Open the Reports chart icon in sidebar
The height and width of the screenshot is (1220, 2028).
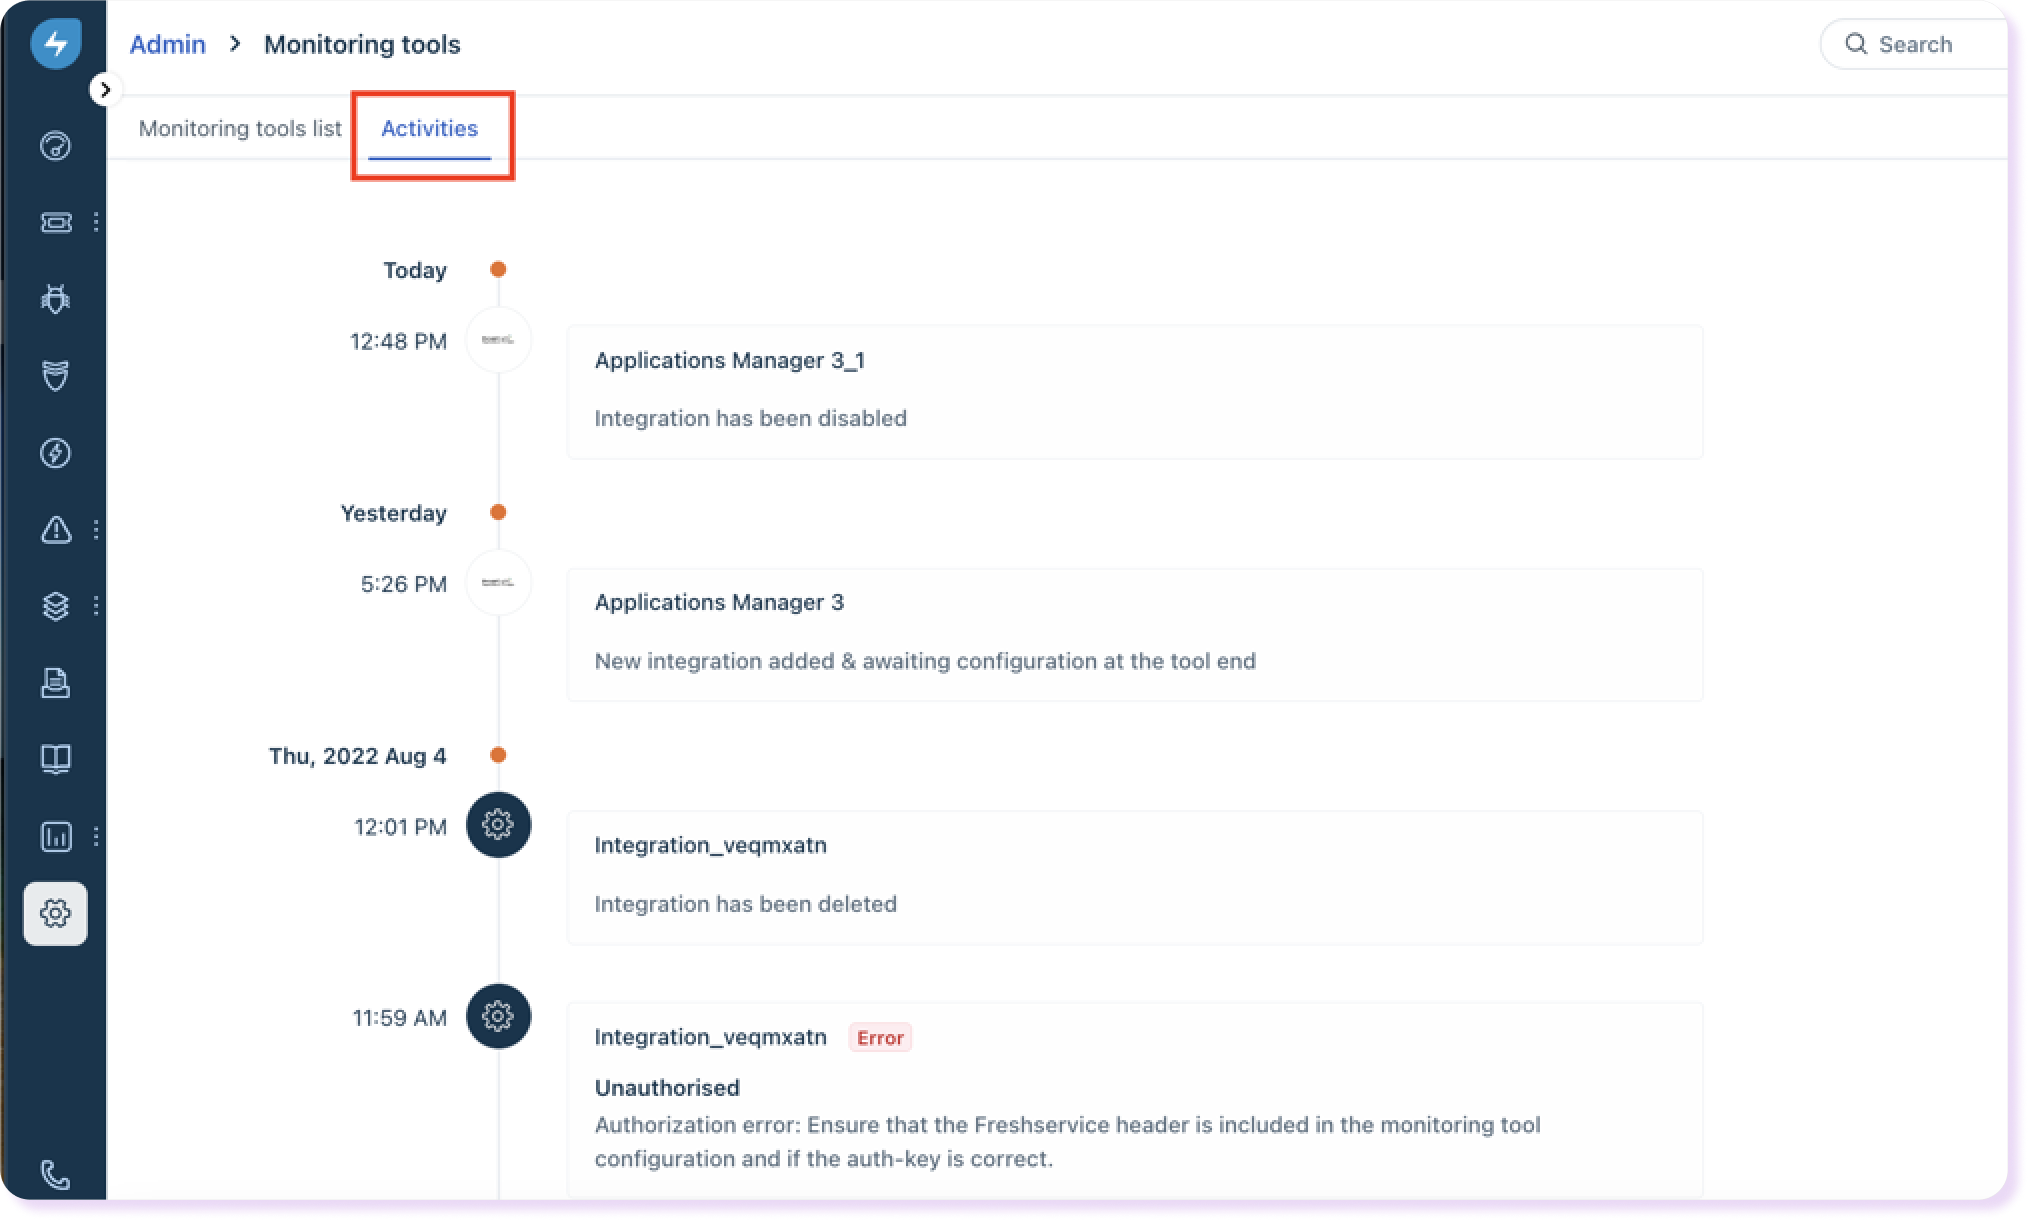[55, 836]
